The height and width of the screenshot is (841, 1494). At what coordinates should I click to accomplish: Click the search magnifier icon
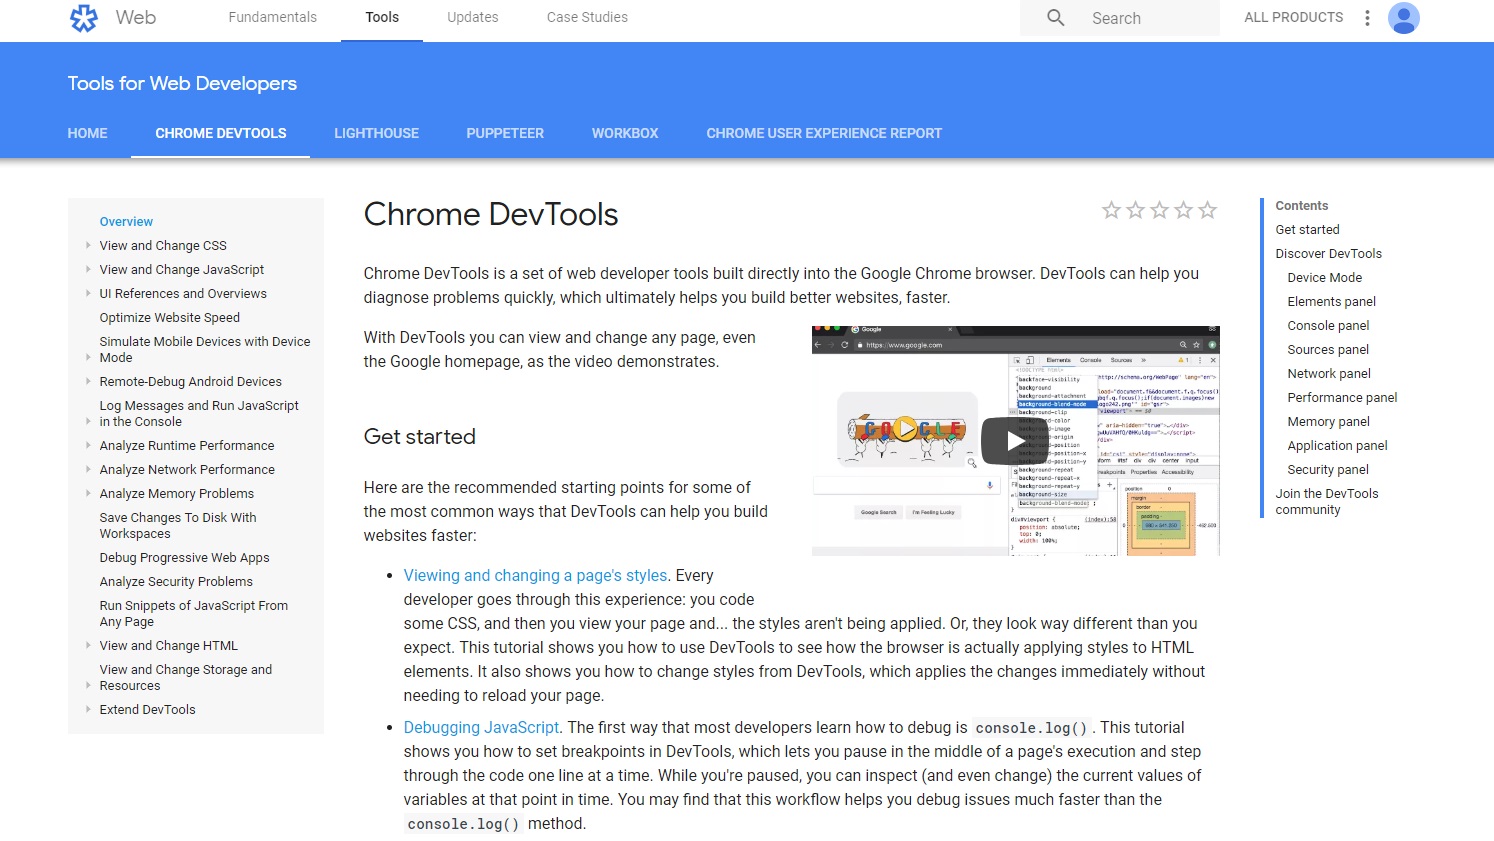point(1056,18)
